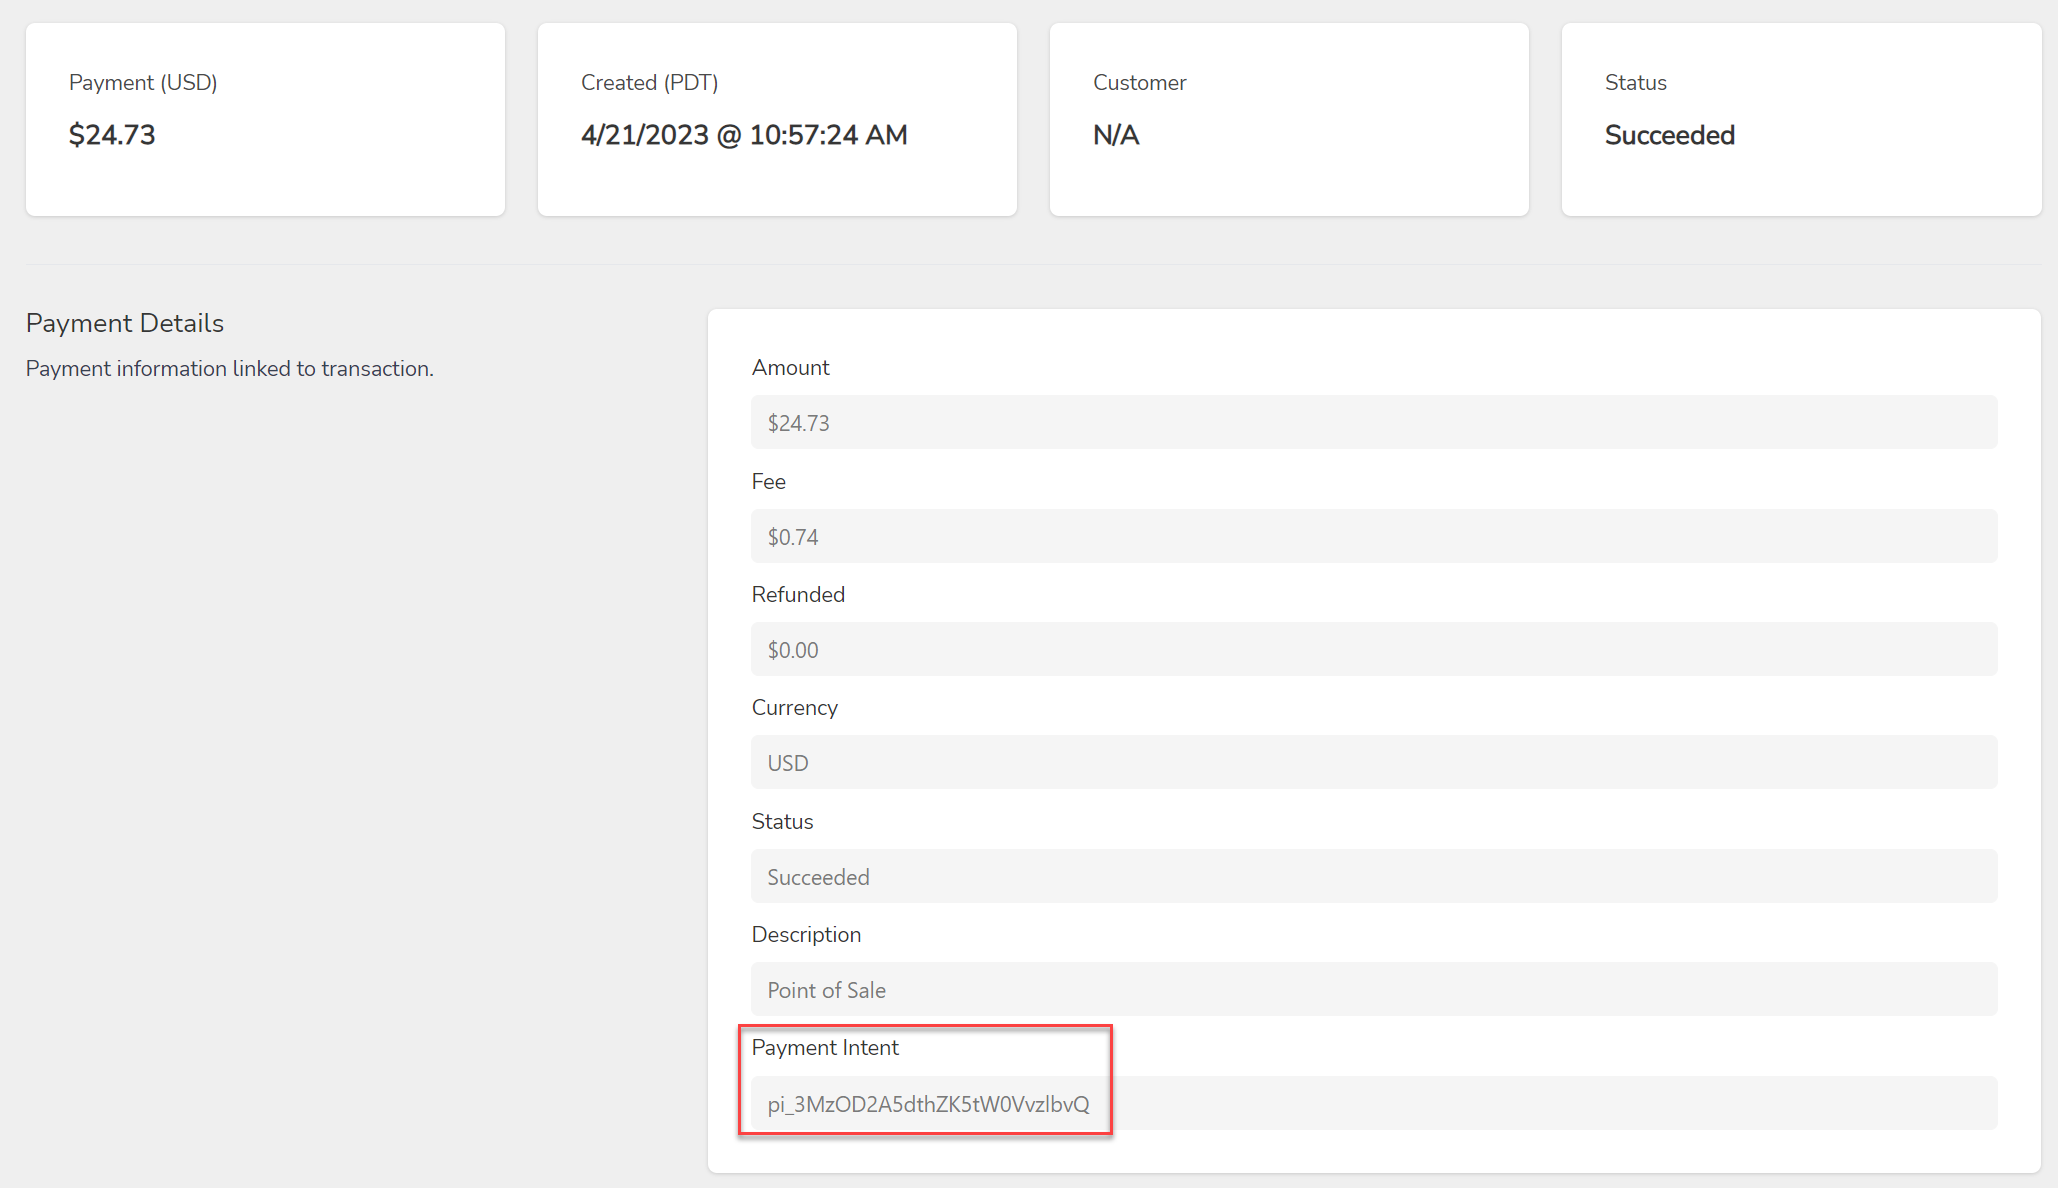
Task: Select the pi_3MzOD2A5dthZK5tW0VvzlbvQ identifier
Action: pos(928,1104)
